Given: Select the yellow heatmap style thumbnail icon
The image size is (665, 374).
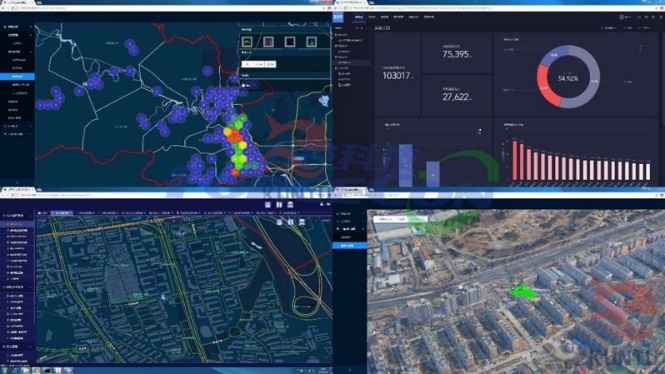Looking at the screenshot, I should [x=247, y=42].
